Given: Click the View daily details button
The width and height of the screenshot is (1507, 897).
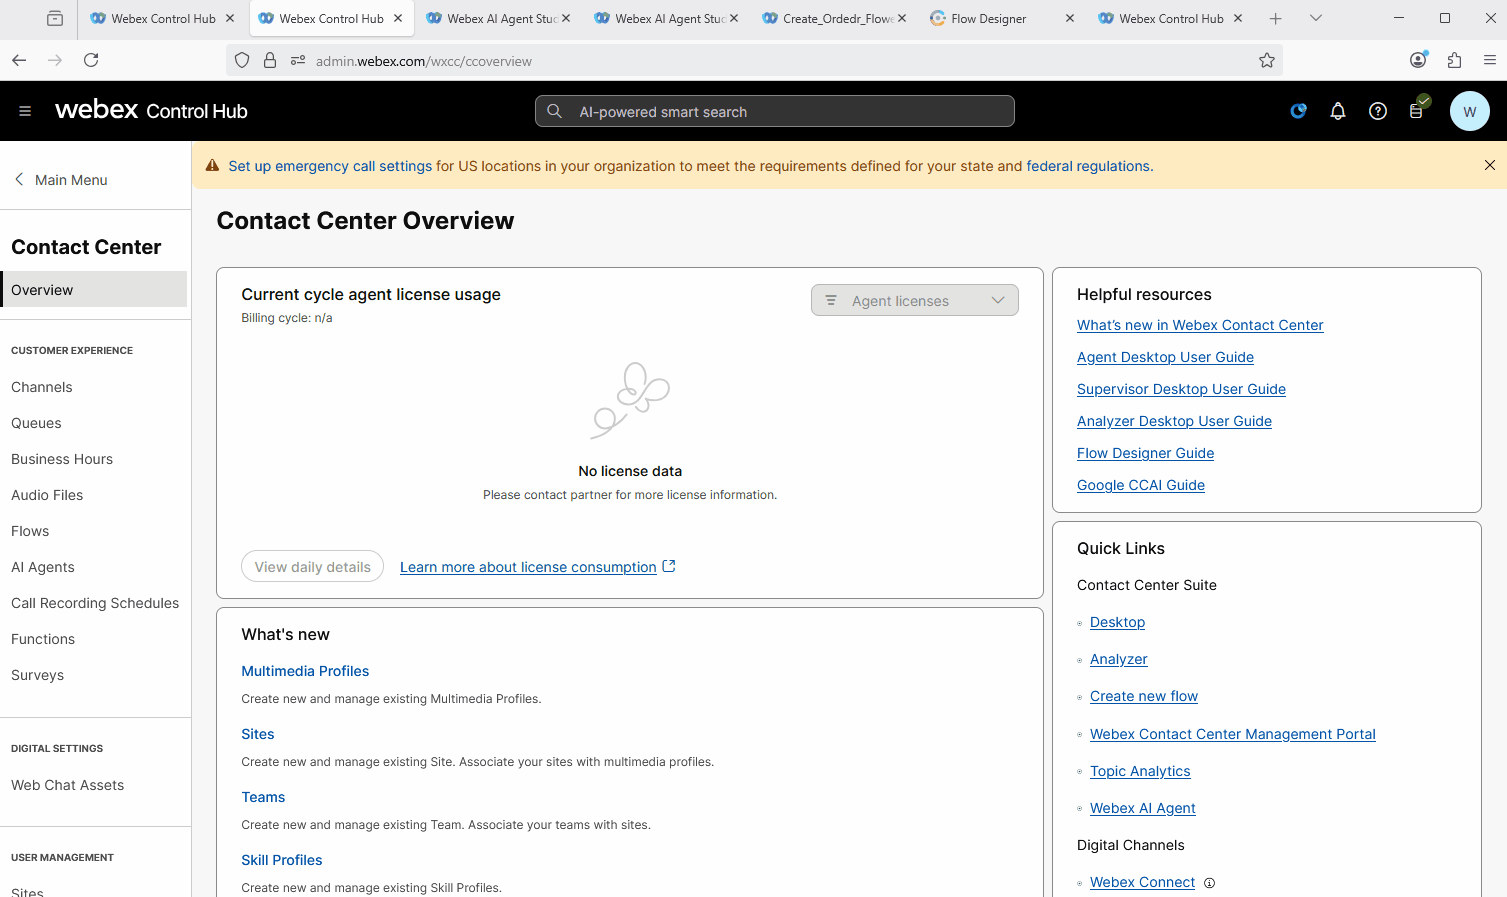Looking at the screenshot, I should point(312,567).
